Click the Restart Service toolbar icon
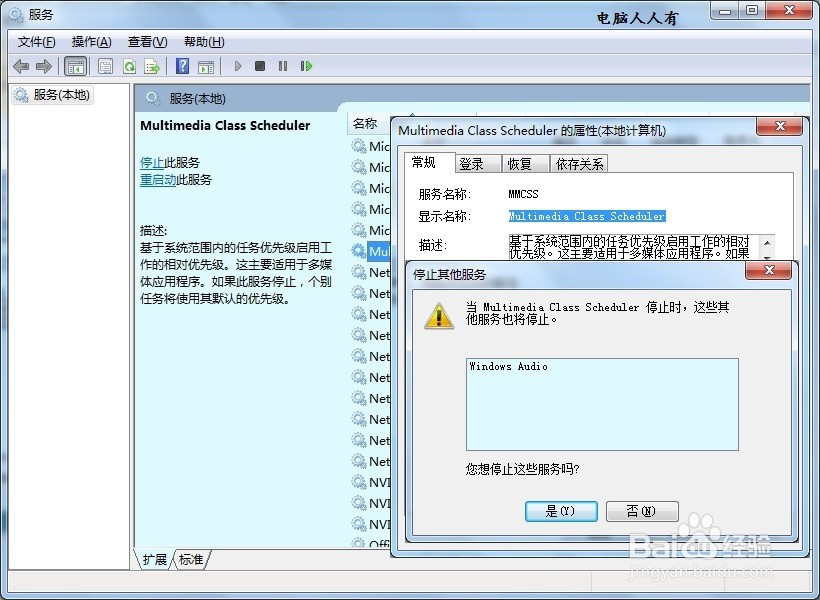The height and width of the screenshot is (600, 820). coord(306,66)
